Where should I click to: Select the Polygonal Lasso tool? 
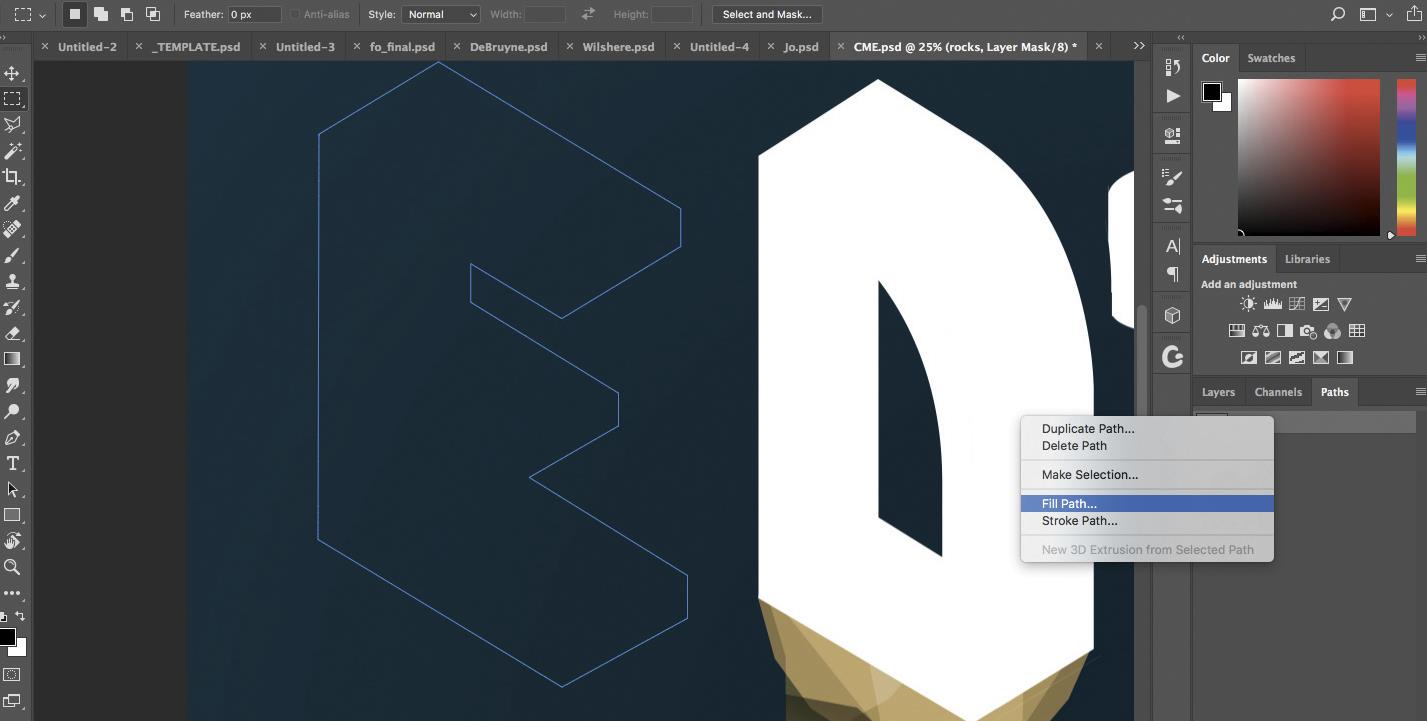tap(13, 125)
